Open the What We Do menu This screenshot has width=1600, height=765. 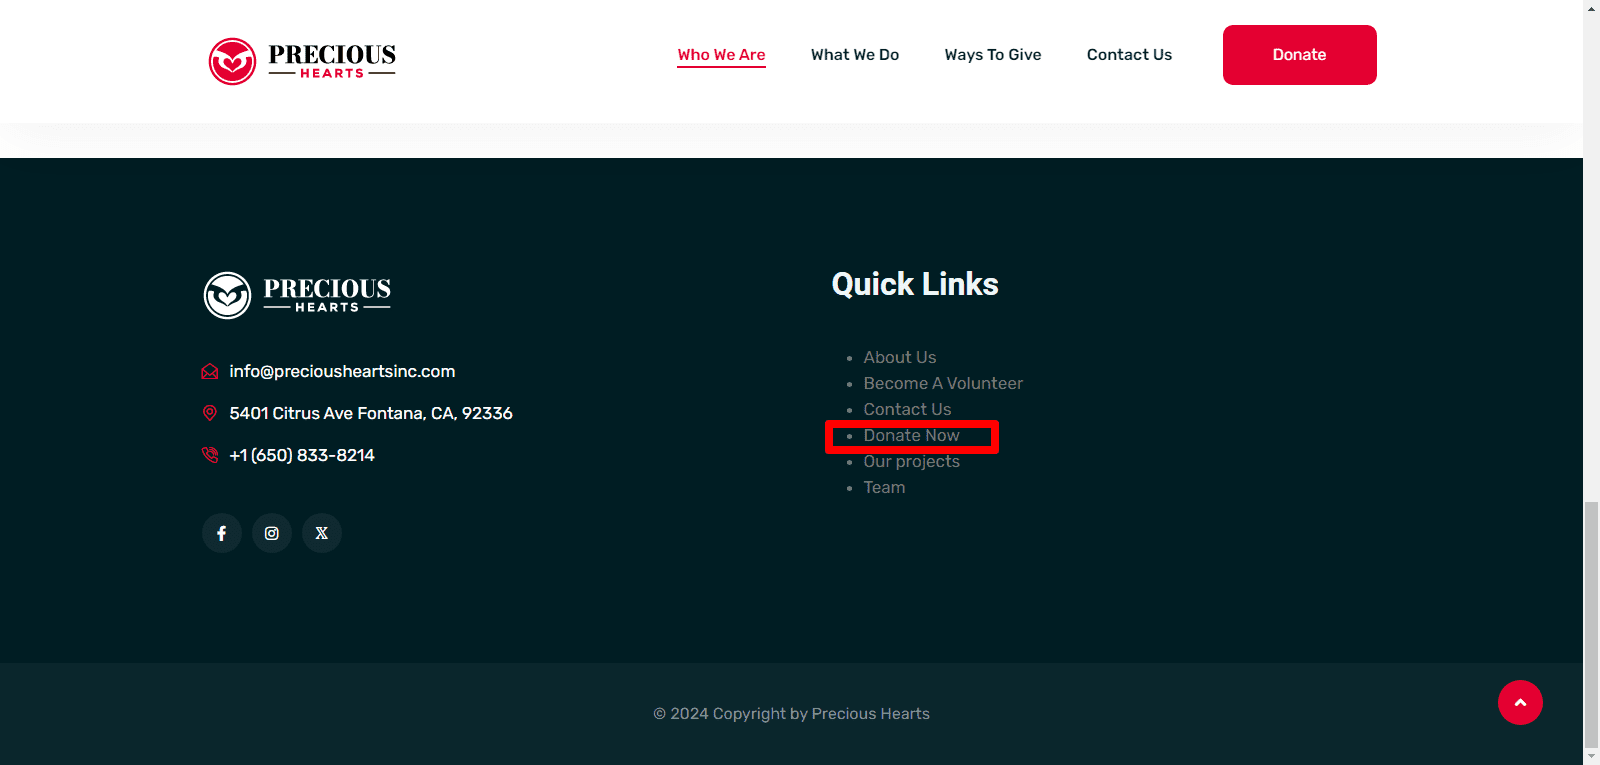click(855, 55)
